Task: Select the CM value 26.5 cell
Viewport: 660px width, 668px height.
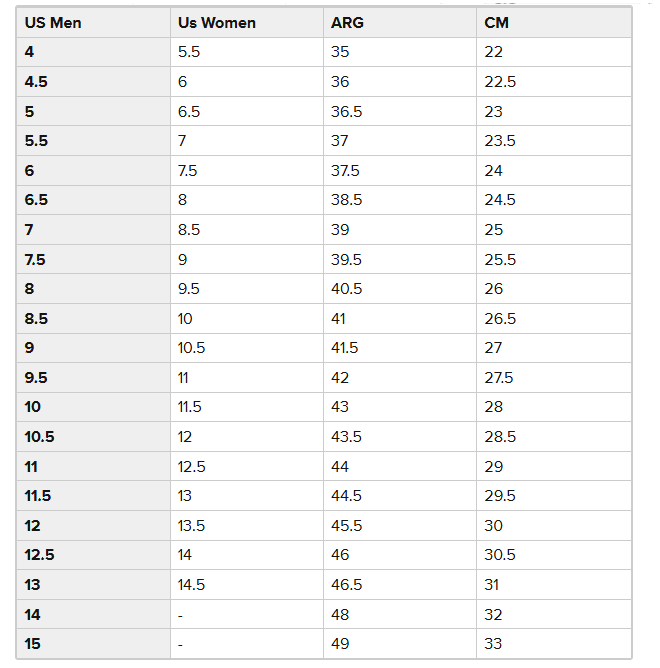Action: [499, 319]
